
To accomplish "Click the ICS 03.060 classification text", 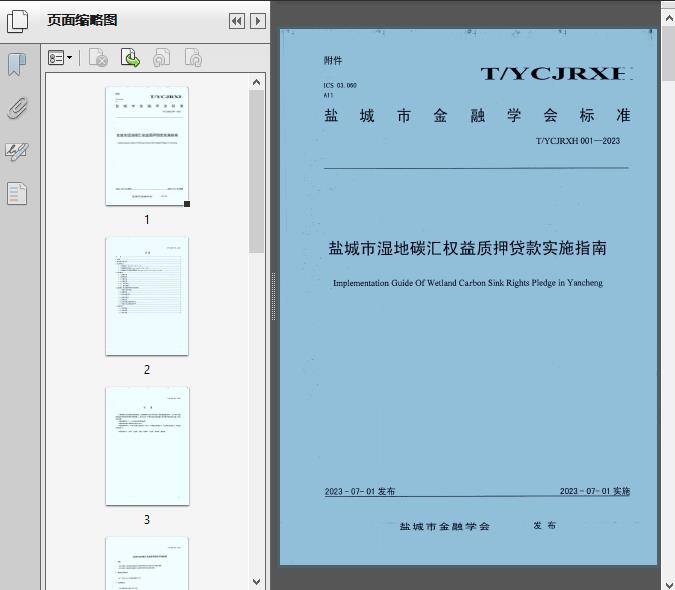I will 340,85.
